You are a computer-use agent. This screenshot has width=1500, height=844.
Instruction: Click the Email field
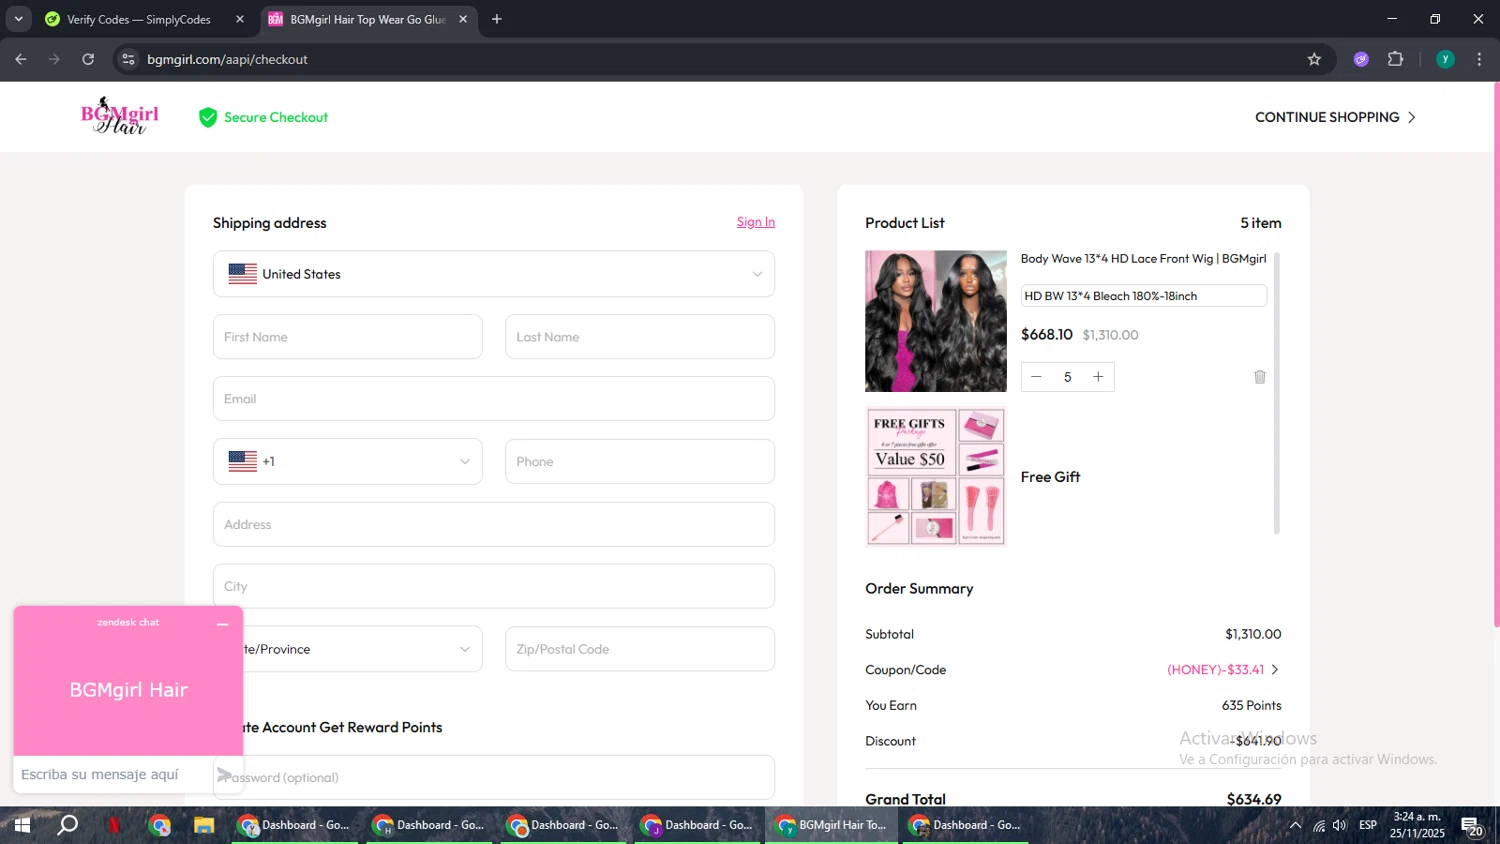tap(494, 399)
